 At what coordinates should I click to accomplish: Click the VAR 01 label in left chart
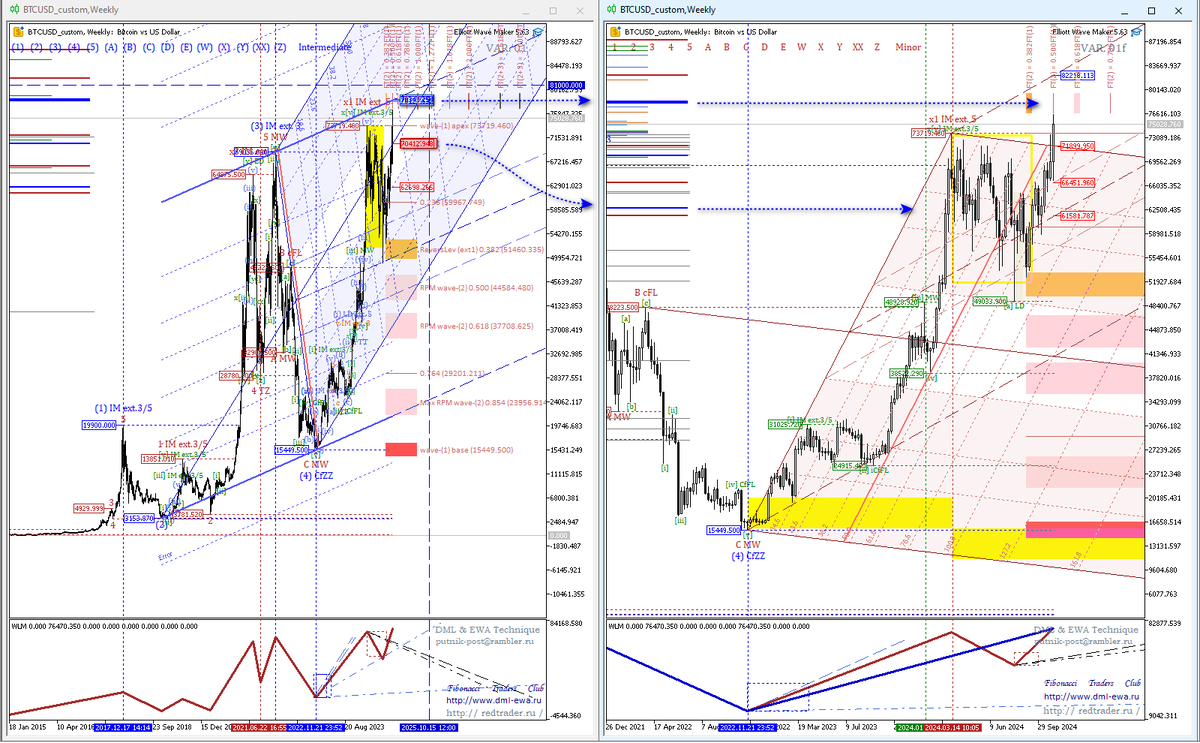[x=506, y=47]
